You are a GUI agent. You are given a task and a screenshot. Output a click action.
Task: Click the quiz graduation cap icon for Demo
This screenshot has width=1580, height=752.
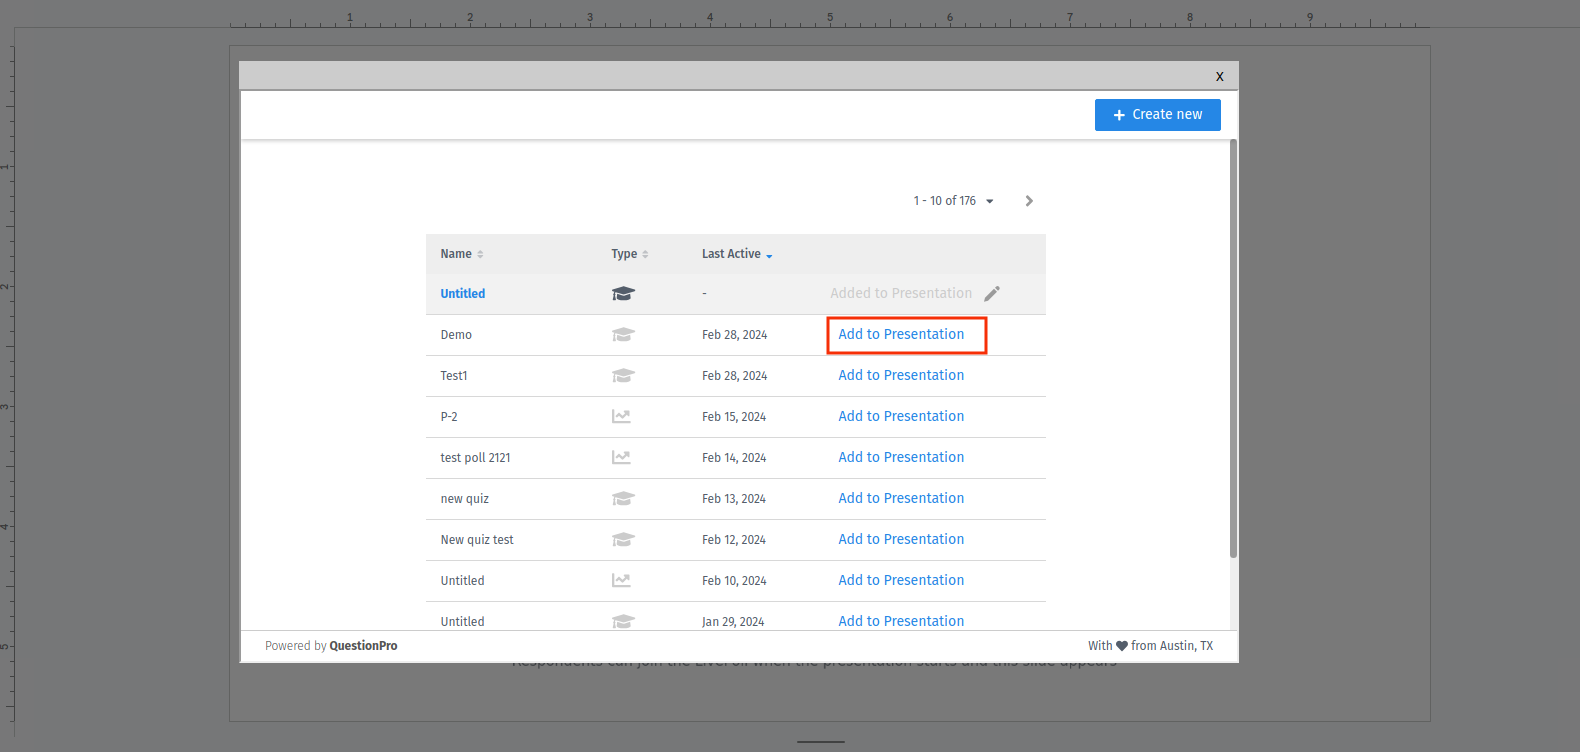(623, 335)
